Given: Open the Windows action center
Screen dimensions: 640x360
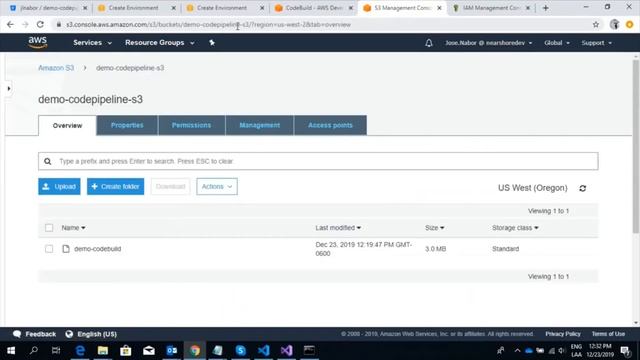Looking at the screenshot, I should tap(625, 351).
